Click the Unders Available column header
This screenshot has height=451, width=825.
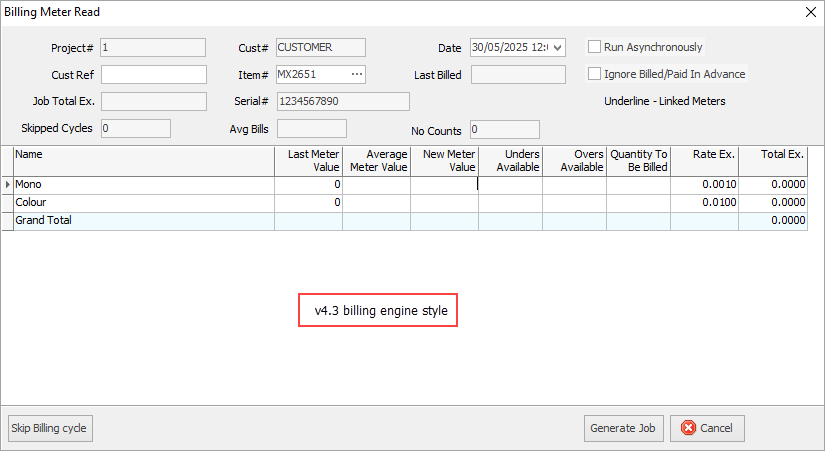[511, 161]
